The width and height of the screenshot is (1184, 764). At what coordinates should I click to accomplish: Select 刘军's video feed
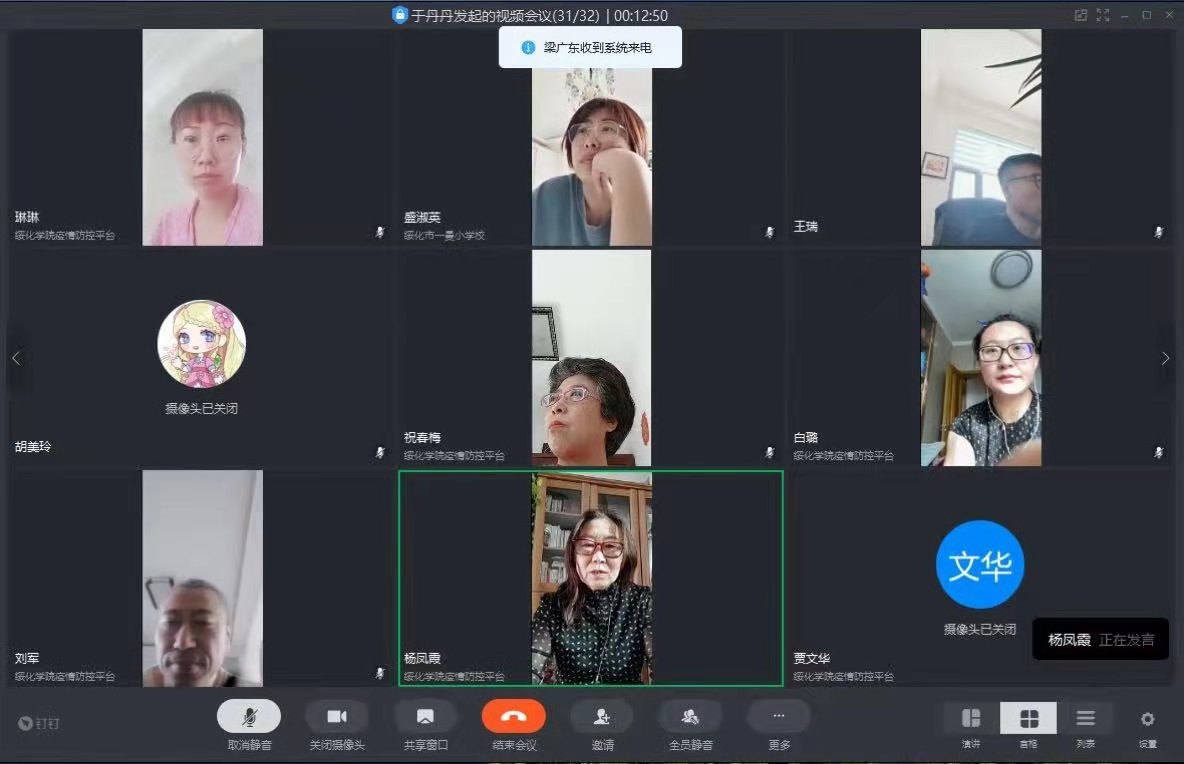pyautogui.click(x=202, y=578)
